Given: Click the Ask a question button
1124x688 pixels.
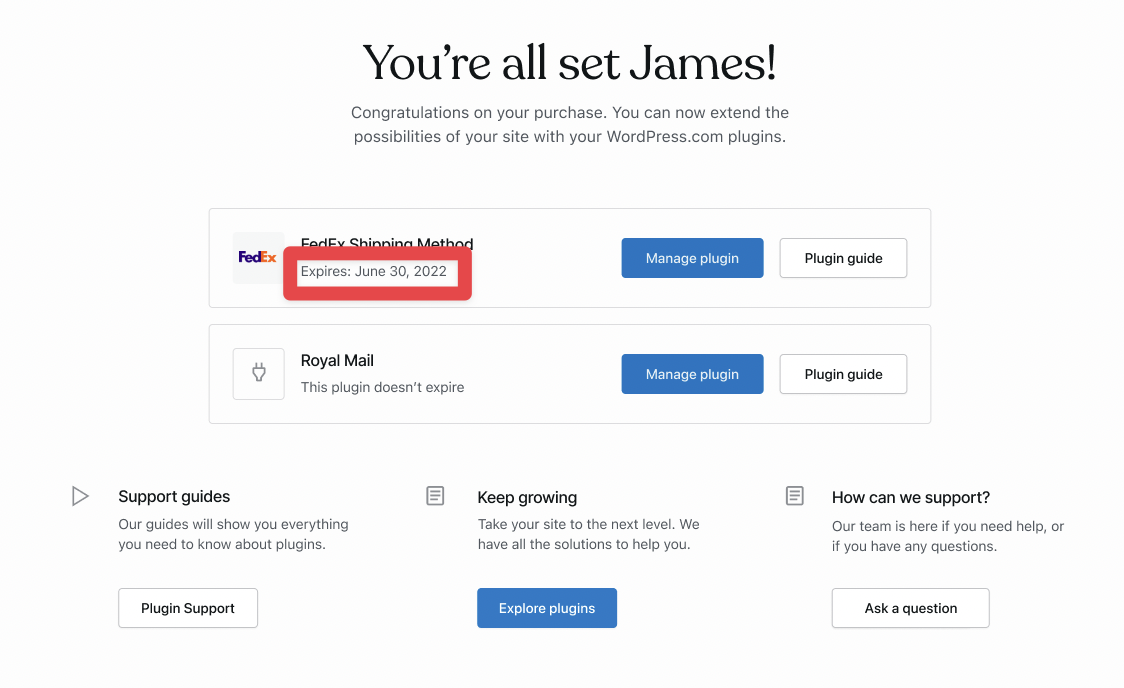Looking at the screenshot, I should click(x=910, y=607).
